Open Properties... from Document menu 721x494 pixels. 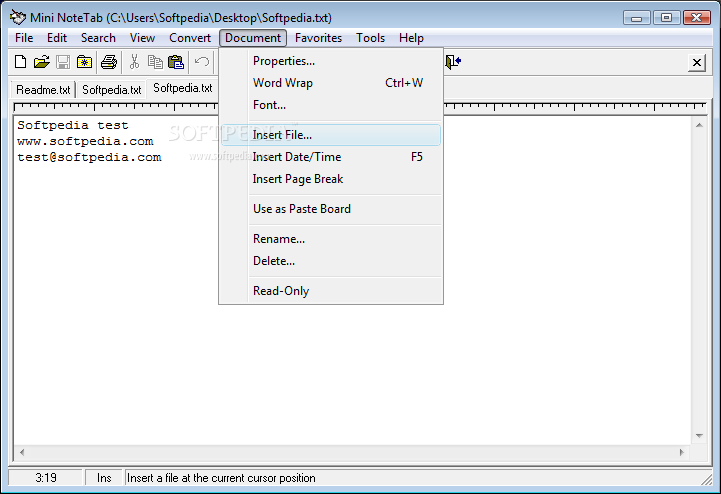(x=331, y=61)
